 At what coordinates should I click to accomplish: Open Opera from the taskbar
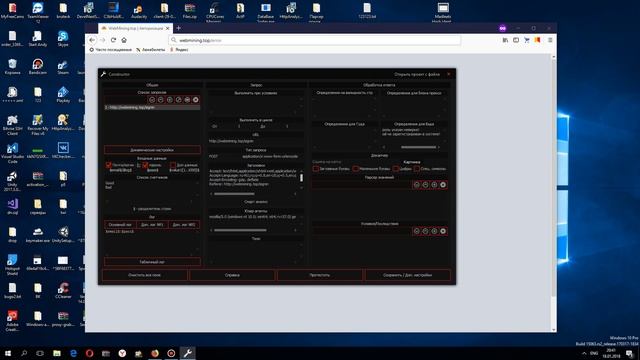[89, 353]
